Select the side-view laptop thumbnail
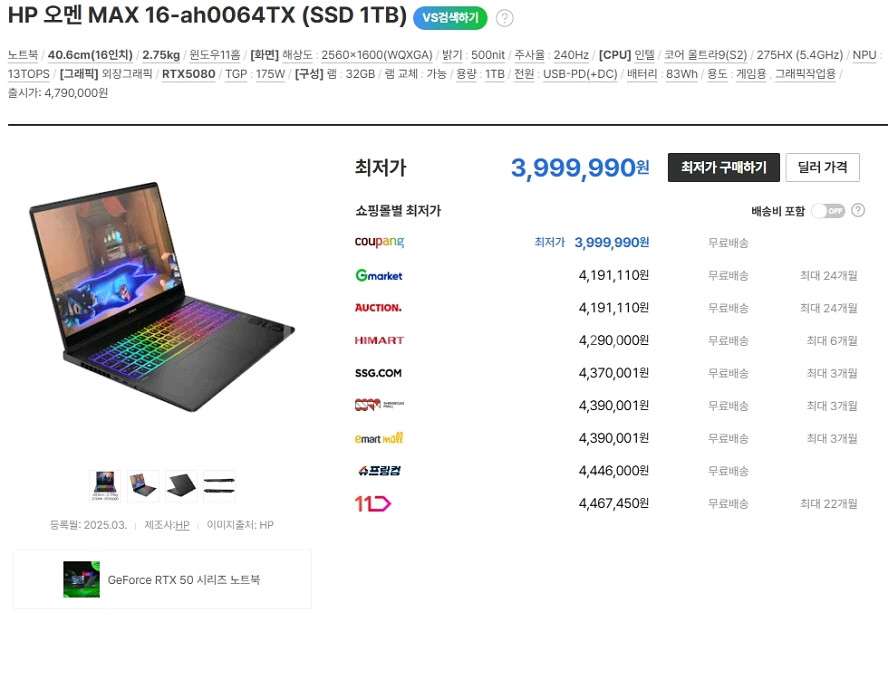 click(219, 486)
